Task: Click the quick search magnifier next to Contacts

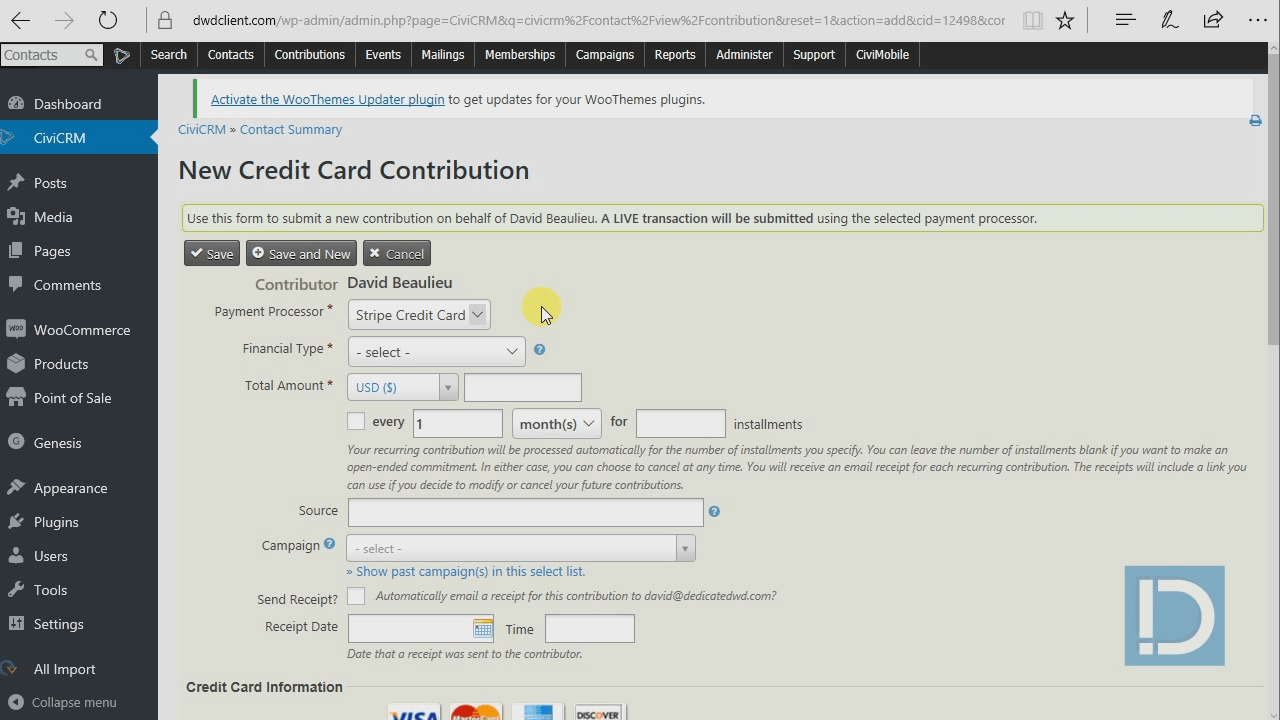Action: tap(90, 55)
